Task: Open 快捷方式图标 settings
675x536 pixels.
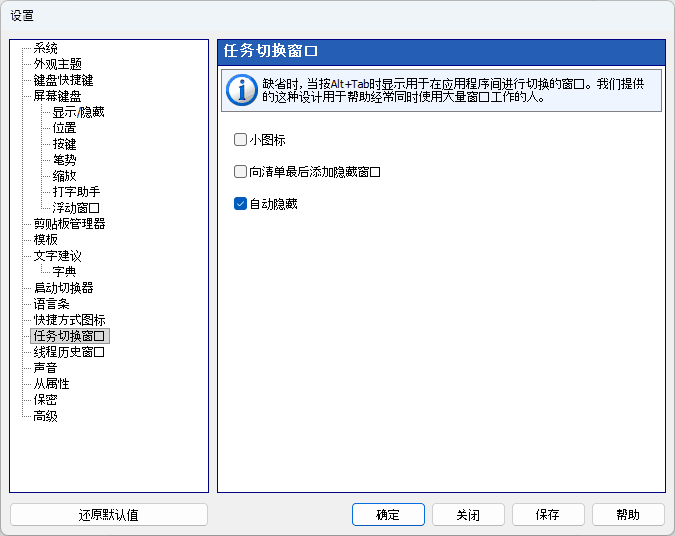Action: 69,320
